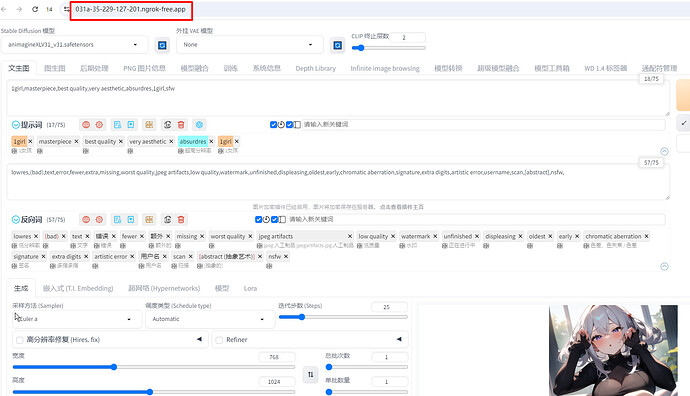Refresh the Stable Diffusion model list
Viewport: 690px width, 396px height.
(x=162, y=45)
